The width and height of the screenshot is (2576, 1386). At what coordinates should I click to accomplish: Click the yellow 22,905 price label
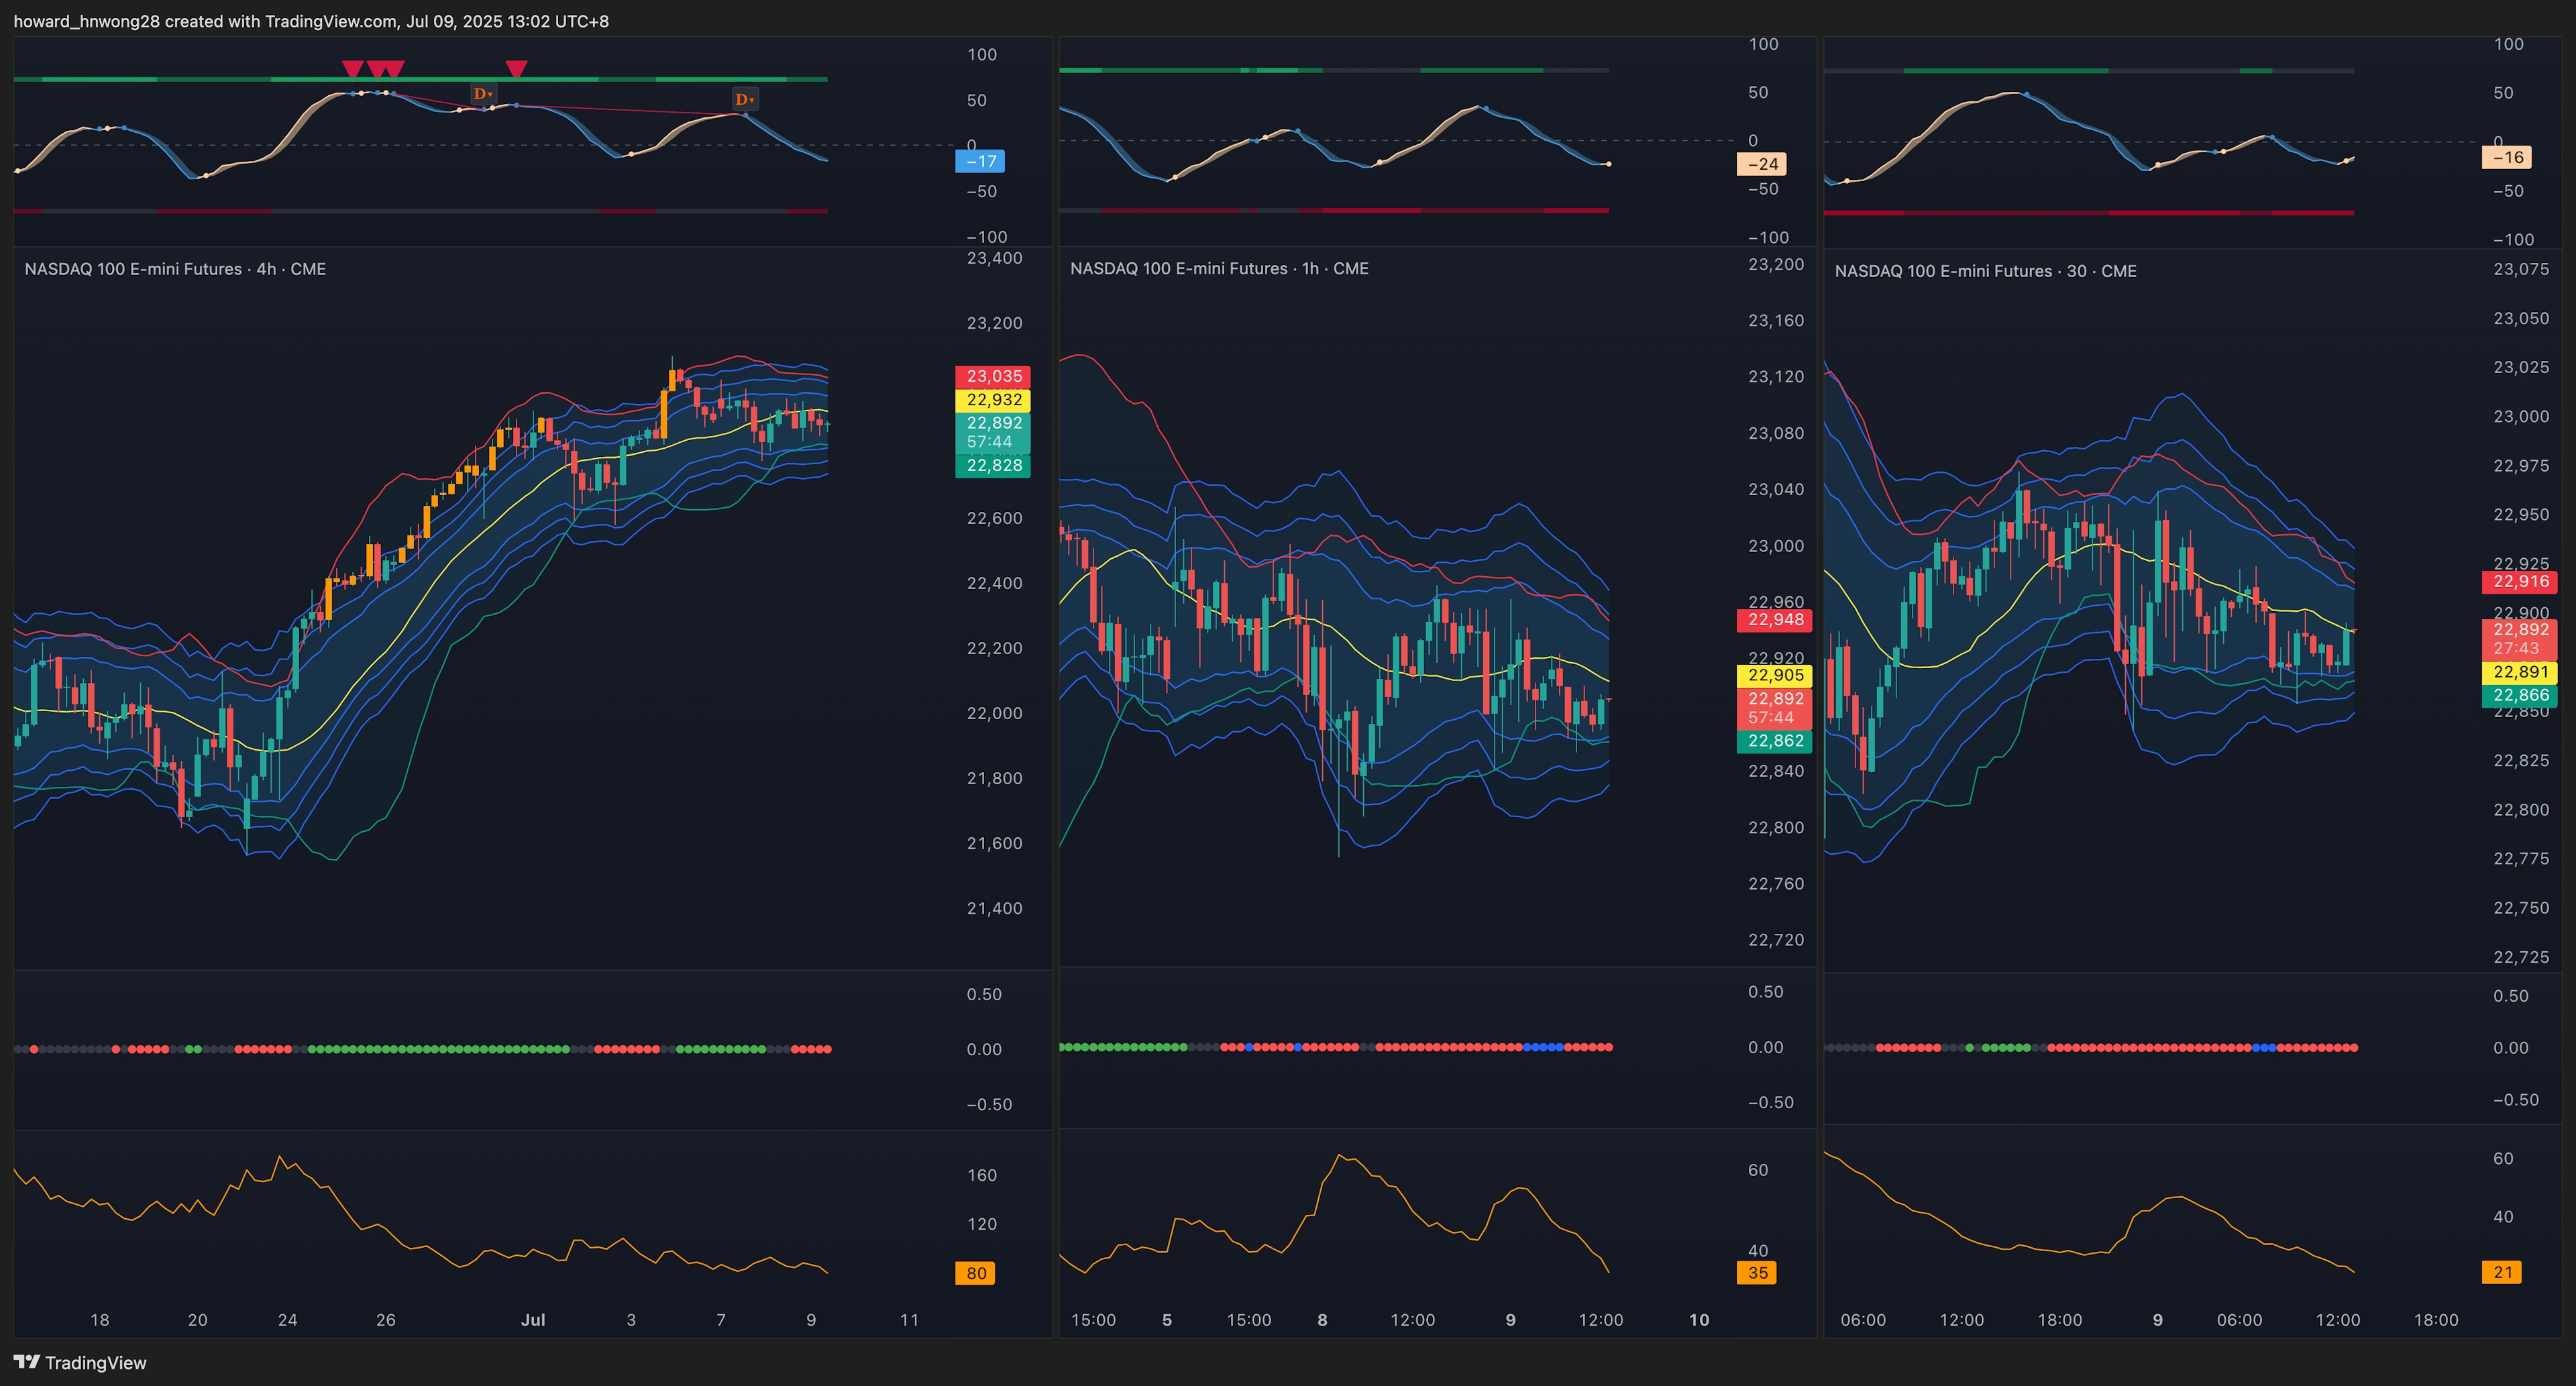click(1774, 675)
